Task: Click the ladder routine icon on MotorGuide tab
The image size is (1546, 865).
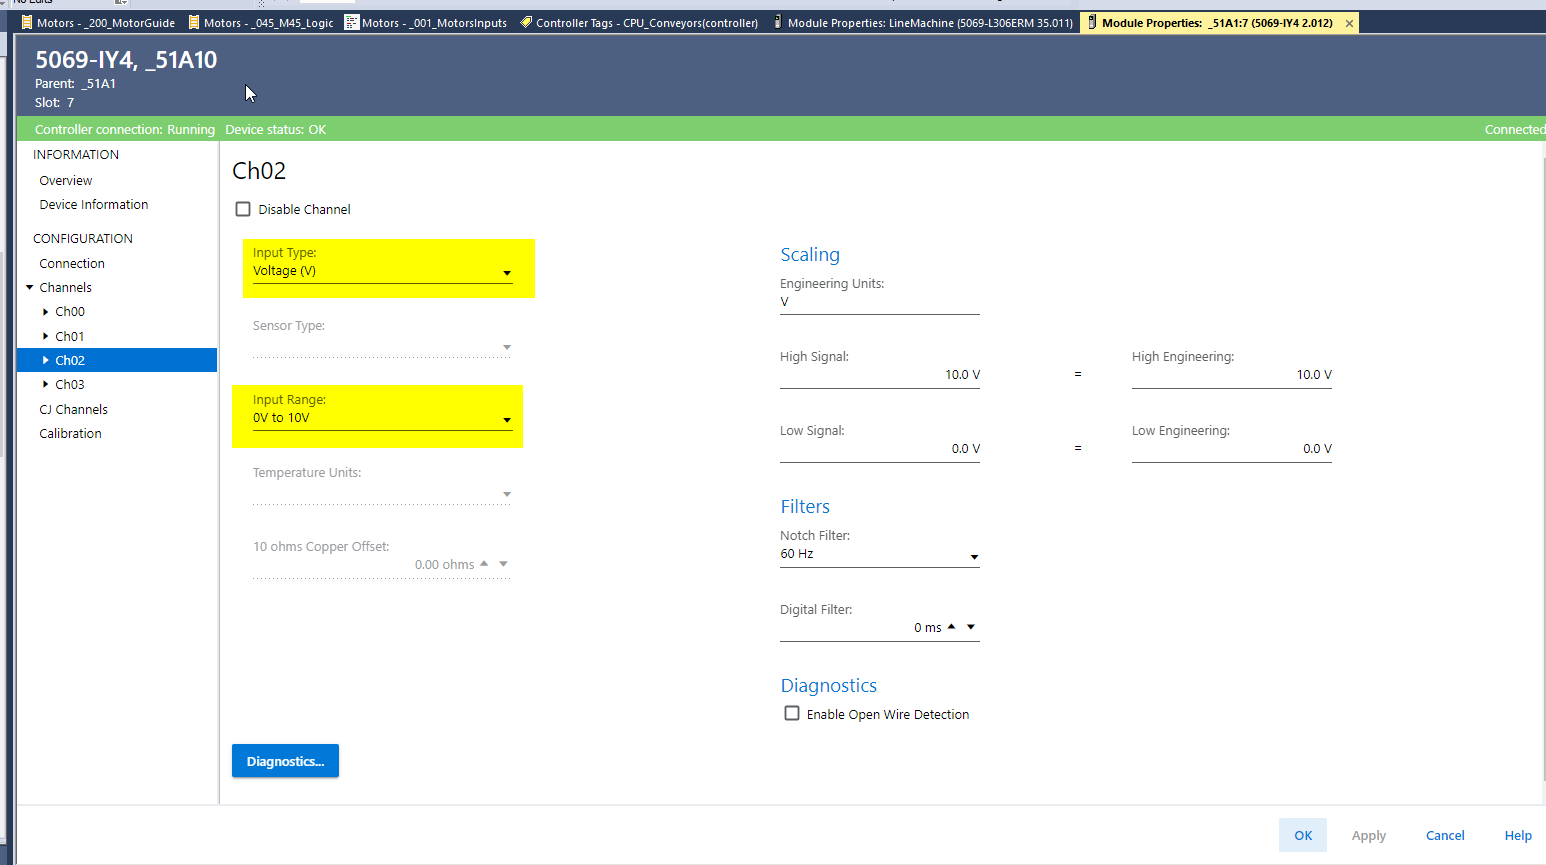Action: click(x=27, y=22)
